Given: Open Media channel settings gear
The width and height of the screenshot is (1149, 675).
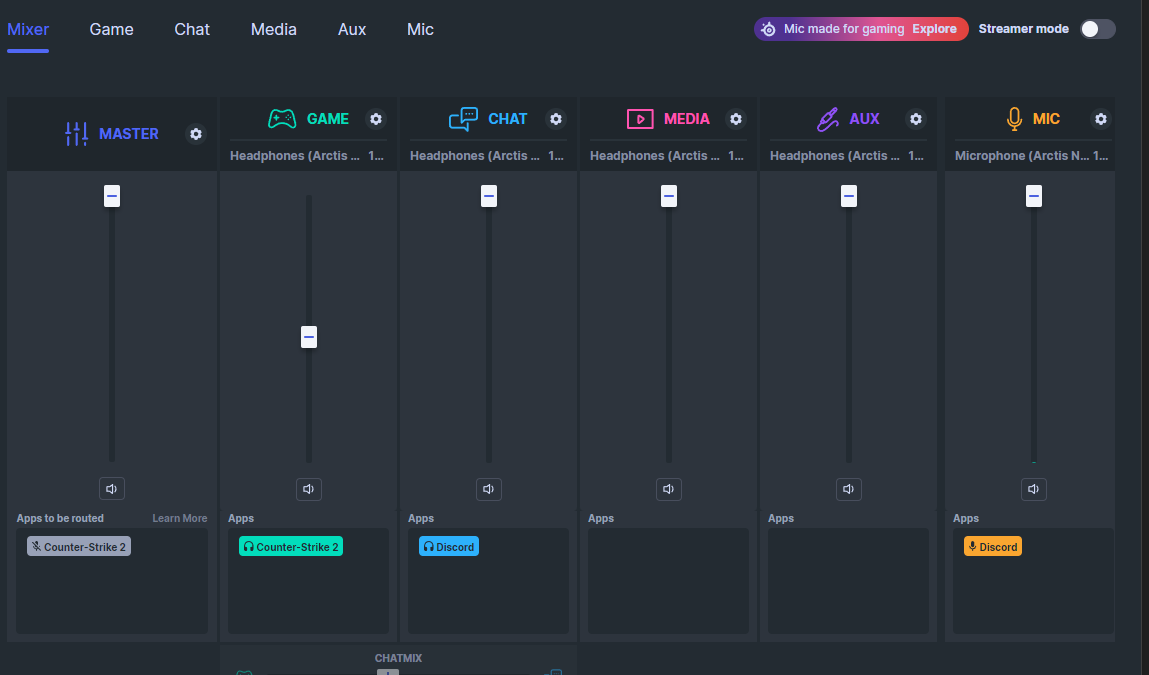Looking at the screenshot, I should pyautogui.click(x=736, y=119).
